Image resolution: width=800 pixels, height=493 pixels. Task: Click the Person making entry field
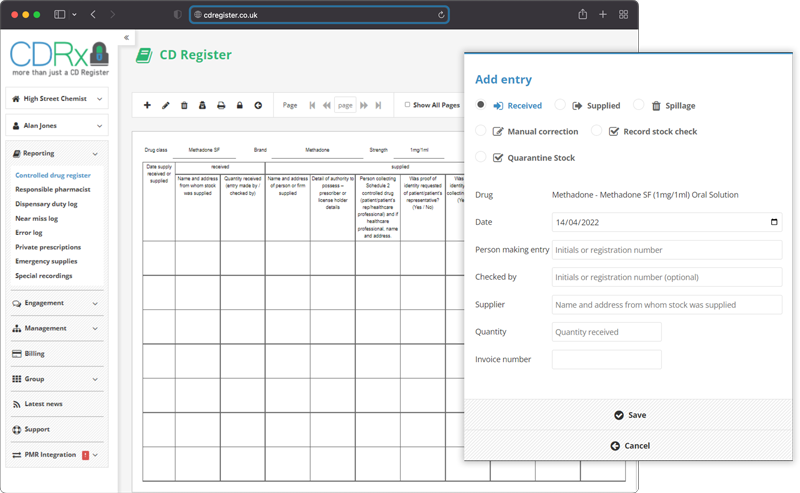tap(666, 250)
